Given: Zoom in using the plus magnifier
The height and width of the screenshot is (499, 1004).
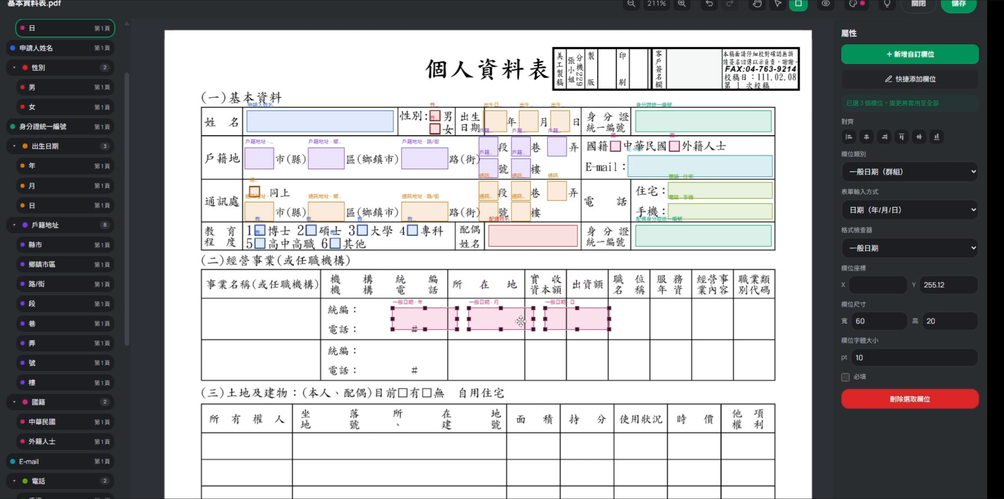Looking at the screenshot, I should click(x=682, y=4).
